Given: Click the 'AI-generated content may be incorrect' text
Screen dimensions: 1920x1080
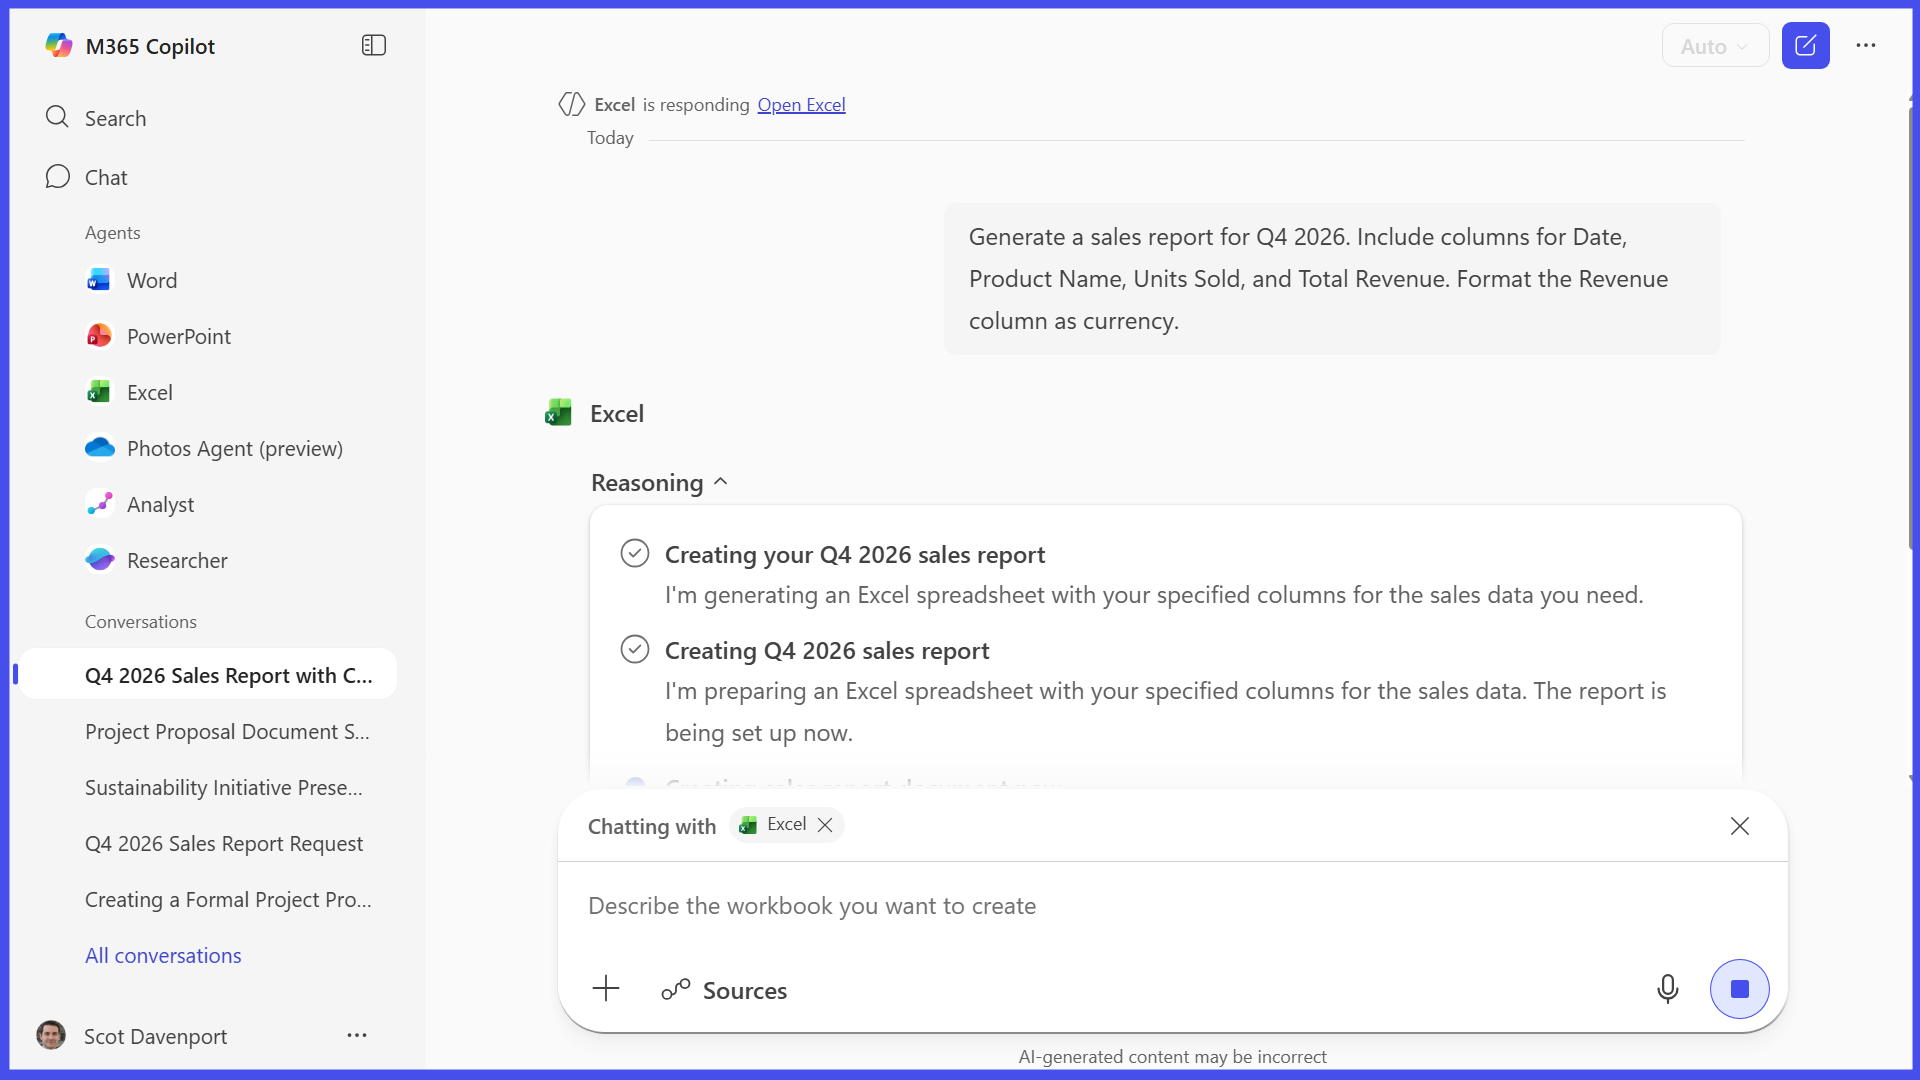Looking at the screenshot, I should point(1172,1057).
